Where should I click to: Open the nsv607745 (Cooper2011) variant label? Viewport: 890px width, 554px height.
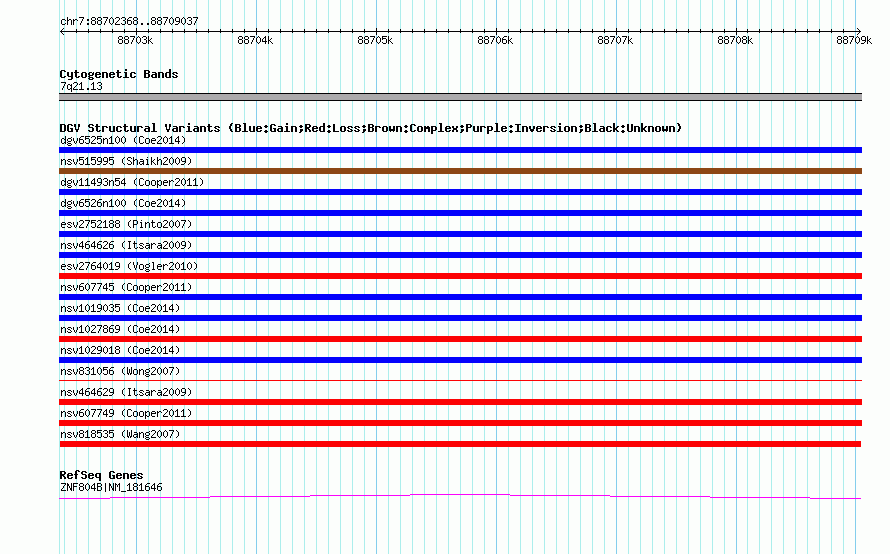click(126, 287)
